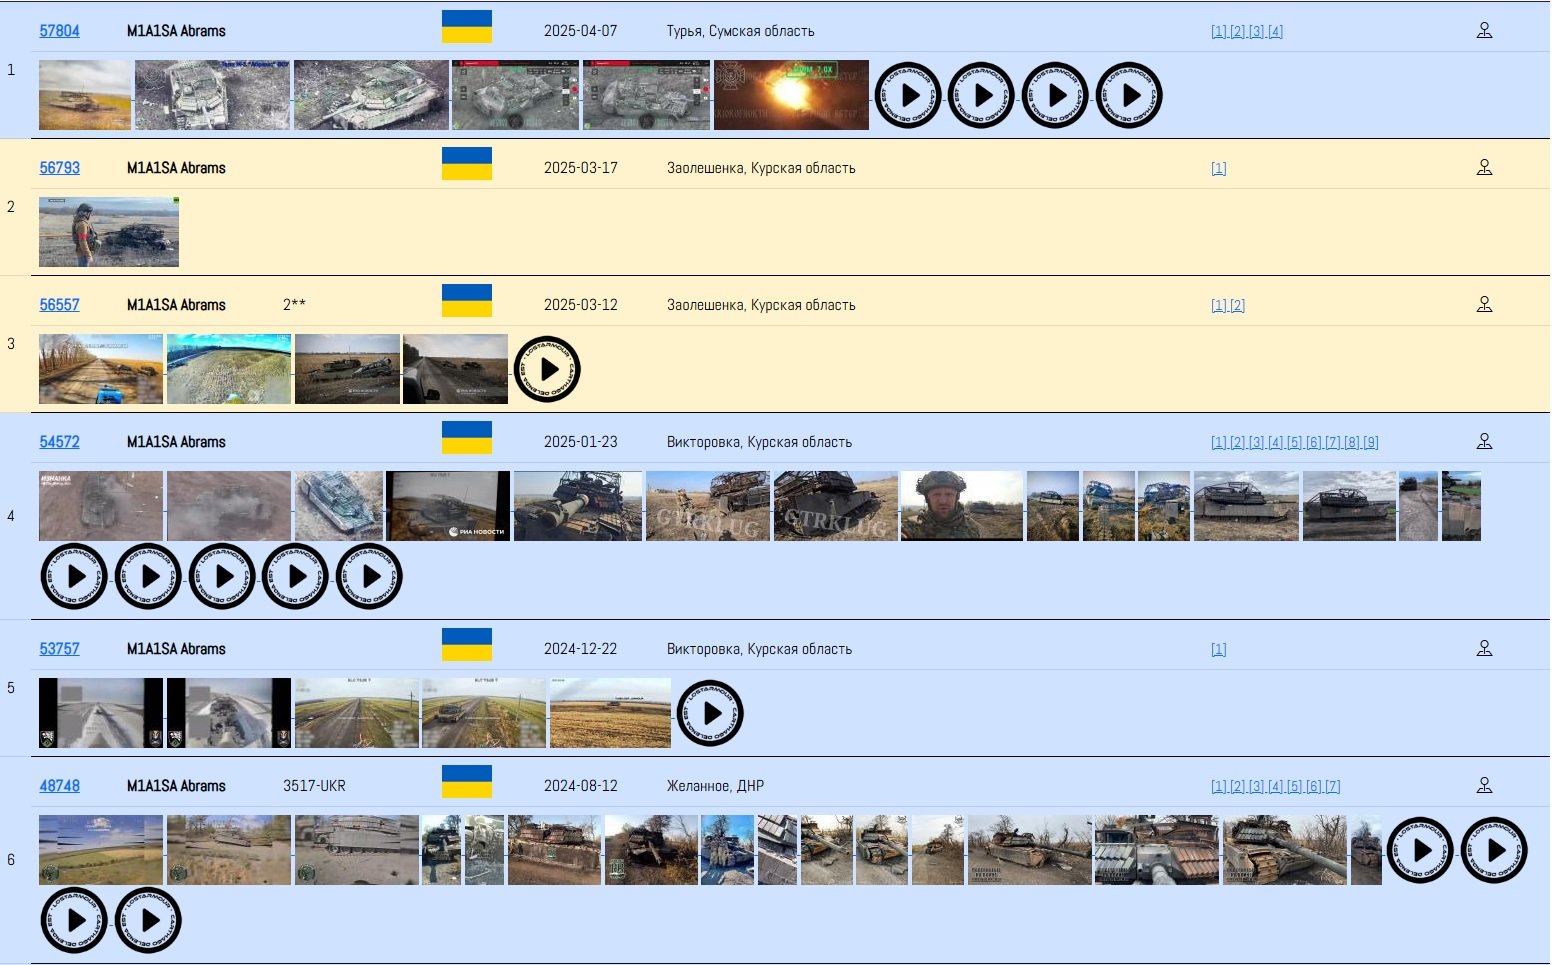Click Ukraine flag icon in row 53757

466,645
